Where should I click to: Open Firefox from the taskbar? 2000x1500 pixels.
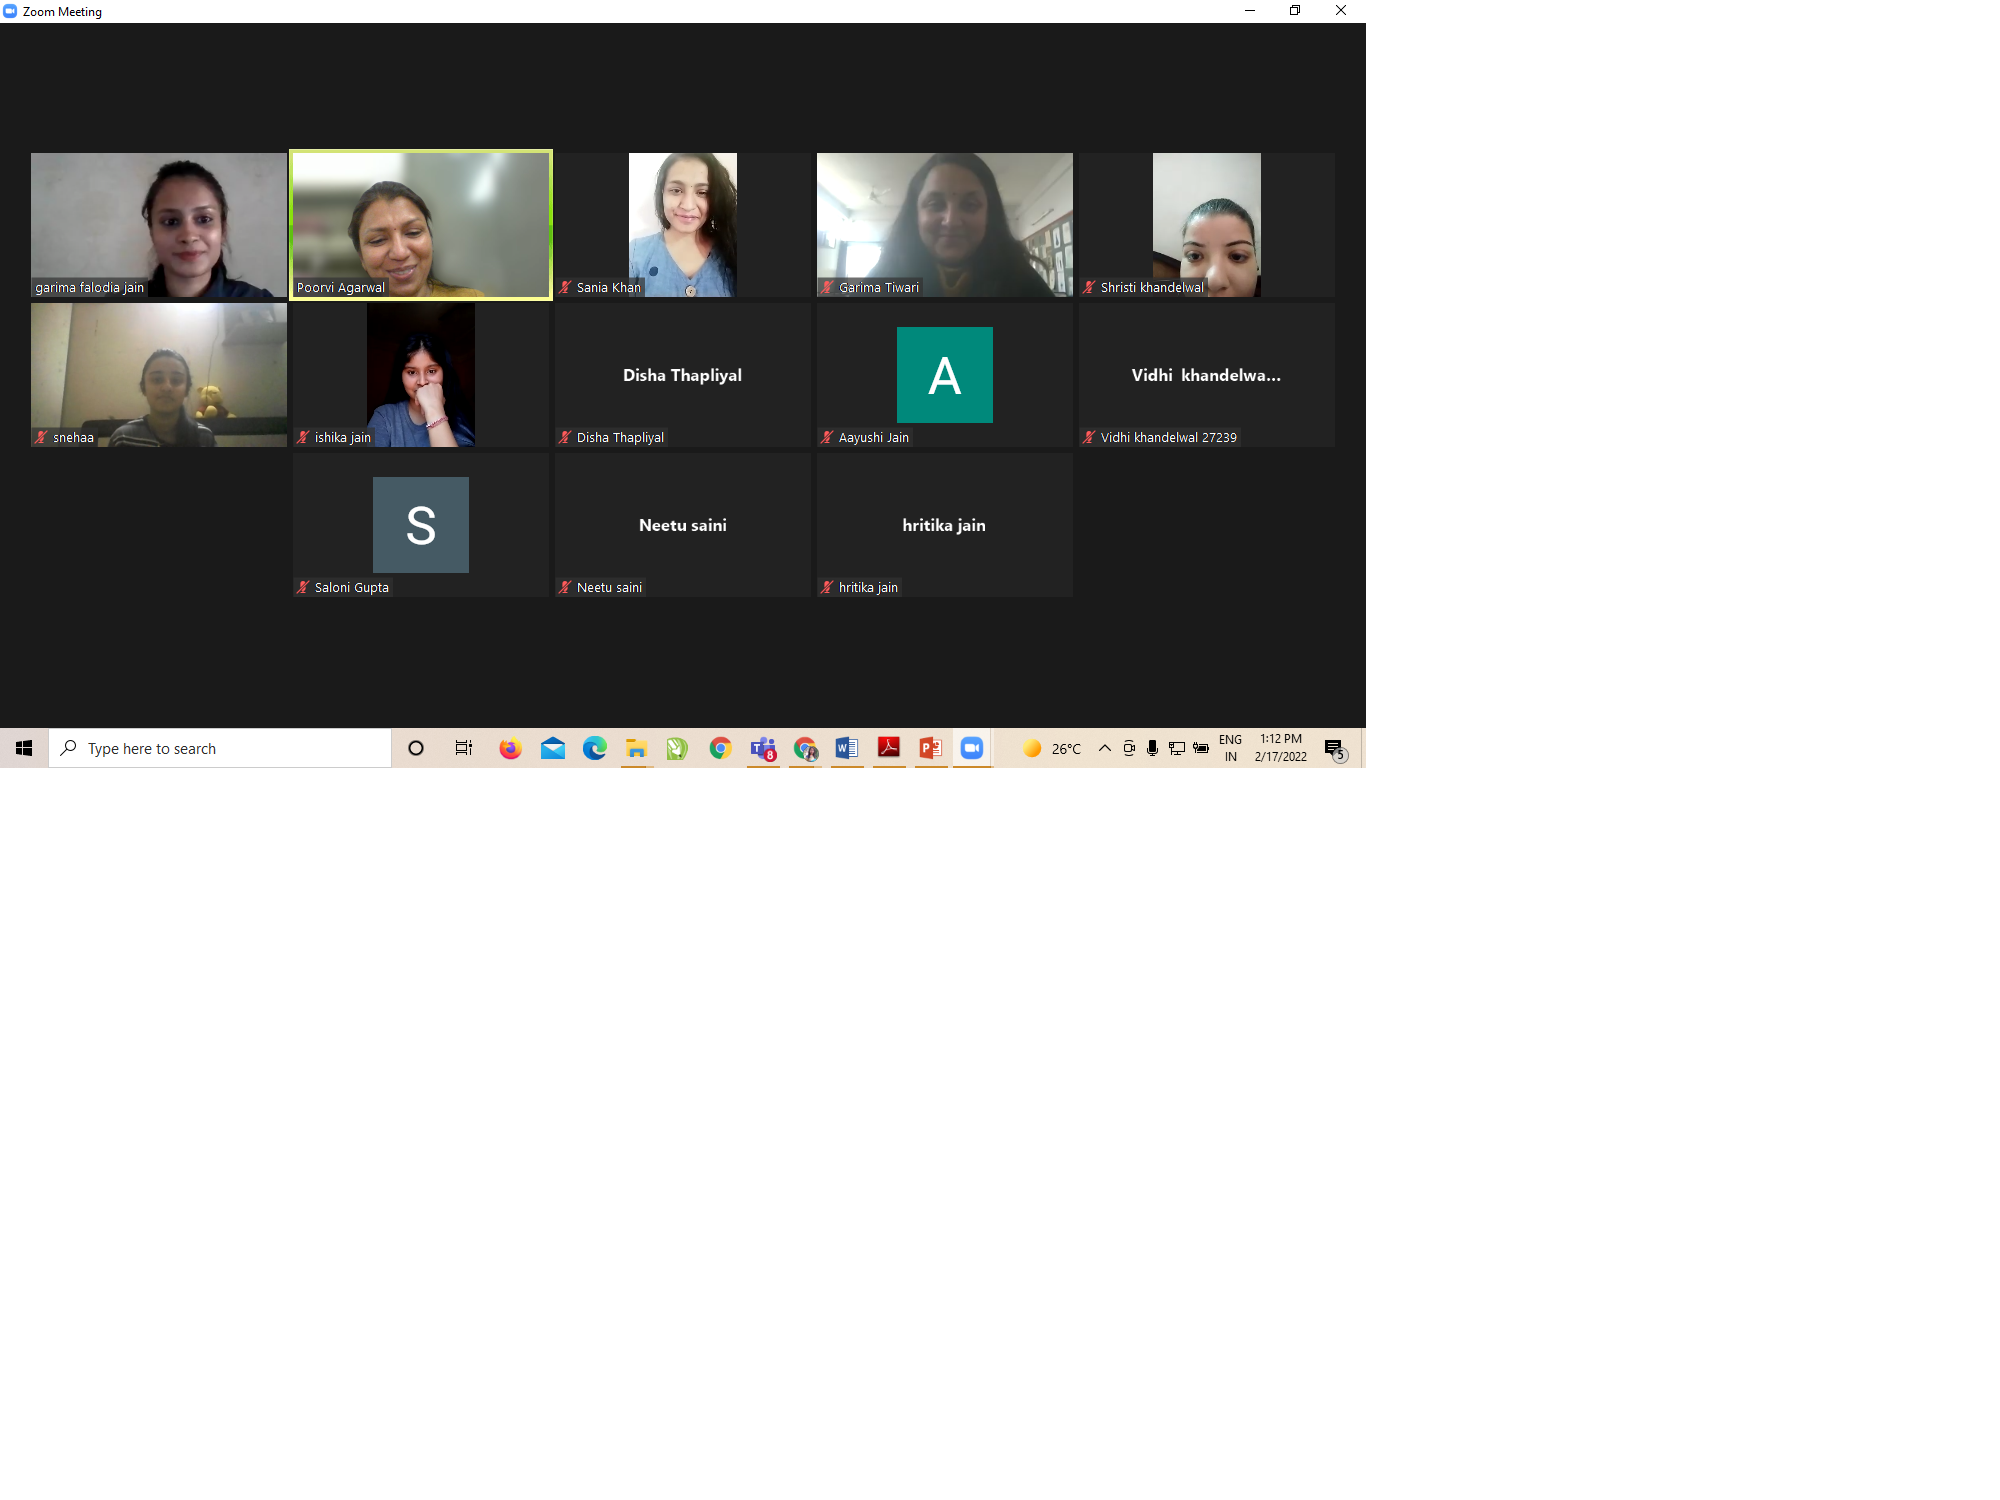pos(510,748)
